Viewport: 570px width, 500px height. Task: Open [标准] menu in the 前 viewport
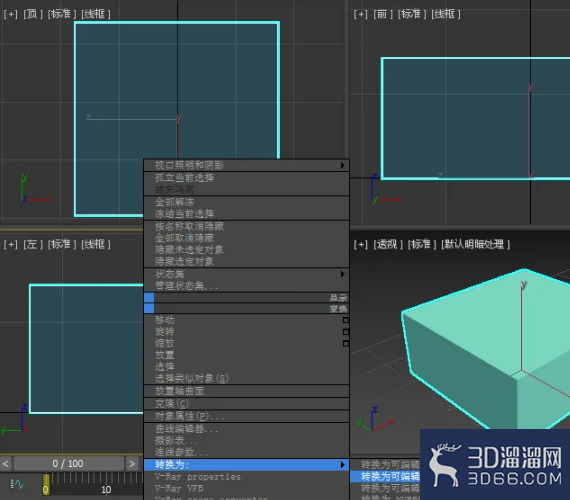tap(412, 14)
